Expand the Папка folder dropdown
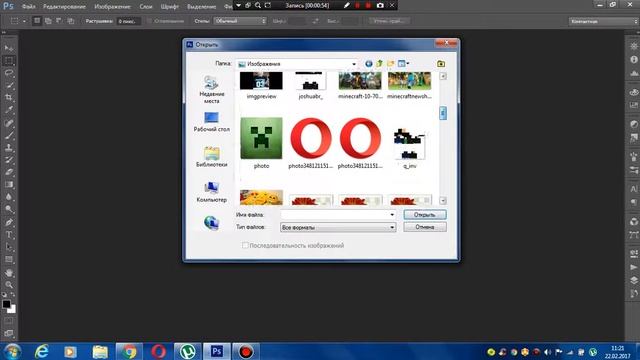The height and width of the screenshot is (360, 640). [x=354, y=64]
